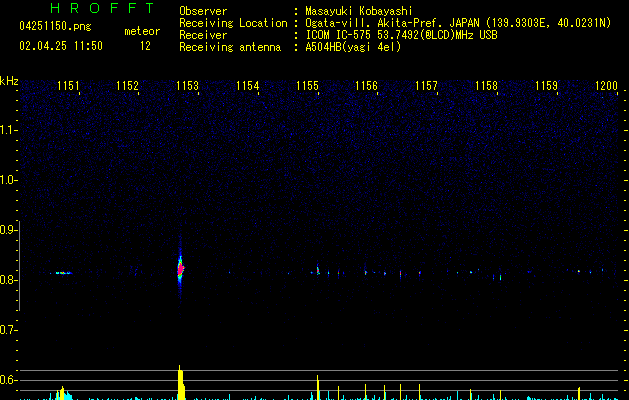Click the ICOM IC-575 53.7492 MHz receiver text

pyautogui.click(x=402, y=35)
